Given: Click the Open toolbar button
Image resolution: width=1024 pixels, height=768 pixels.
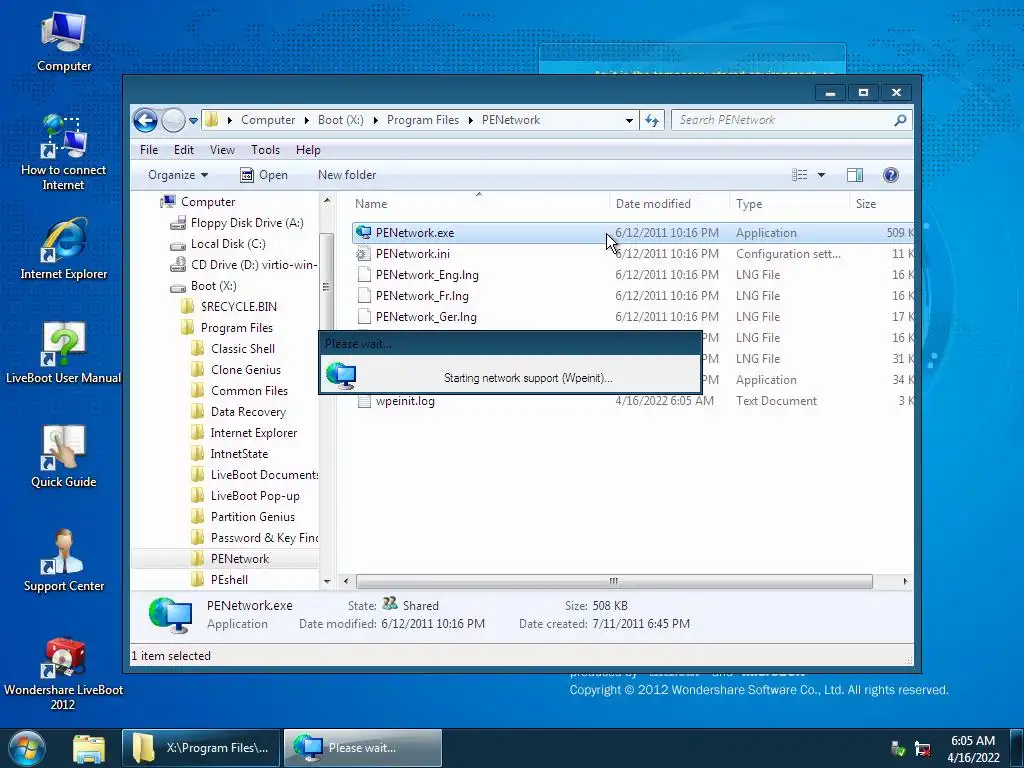Looking at the screenshot, I should [264, 175].
